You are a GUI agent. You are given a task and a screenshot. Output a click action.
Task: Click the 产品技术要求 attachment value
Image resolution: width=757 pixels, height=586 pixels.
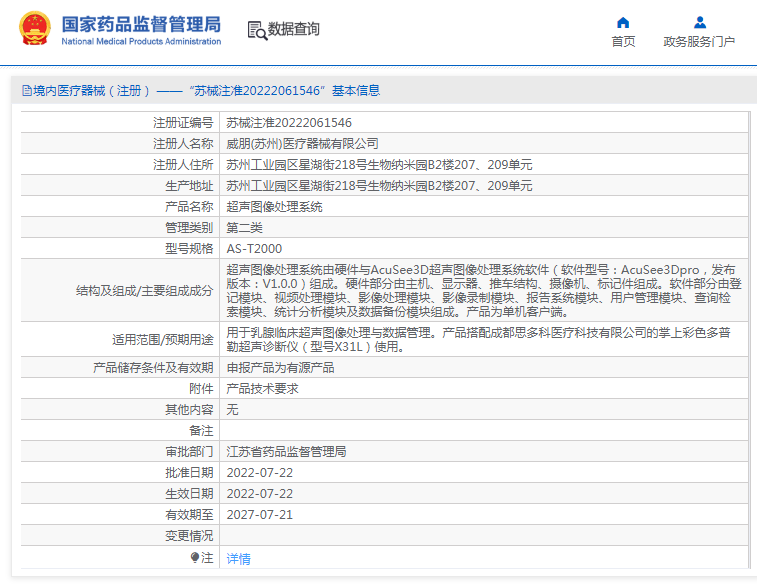click(x=262, y=389)
